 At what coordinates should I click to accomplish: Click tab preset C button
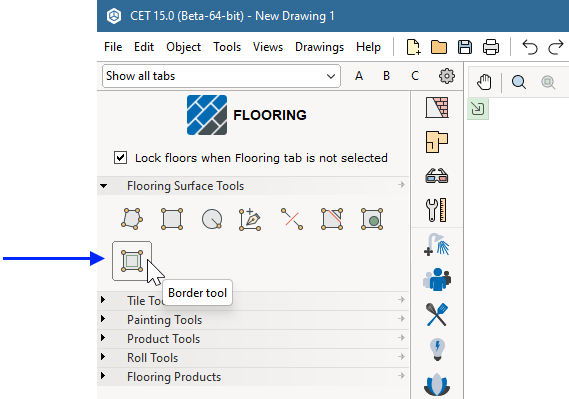pos(415,76)
